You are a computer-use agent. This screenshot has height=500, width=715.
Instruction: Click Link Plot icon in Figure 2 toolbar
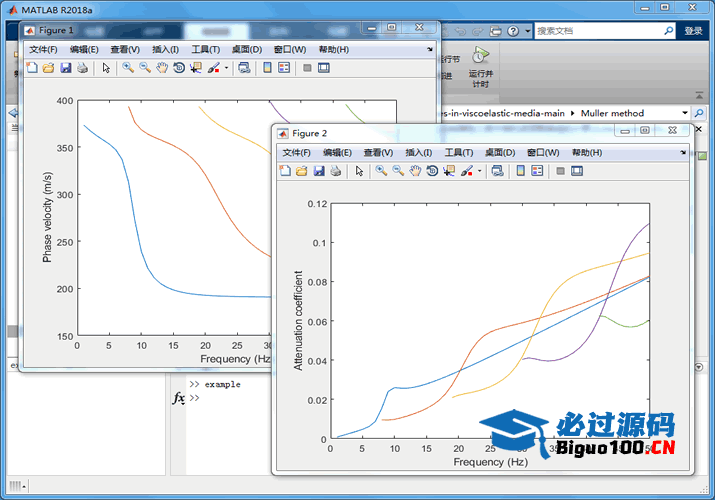tap(497, 171)
